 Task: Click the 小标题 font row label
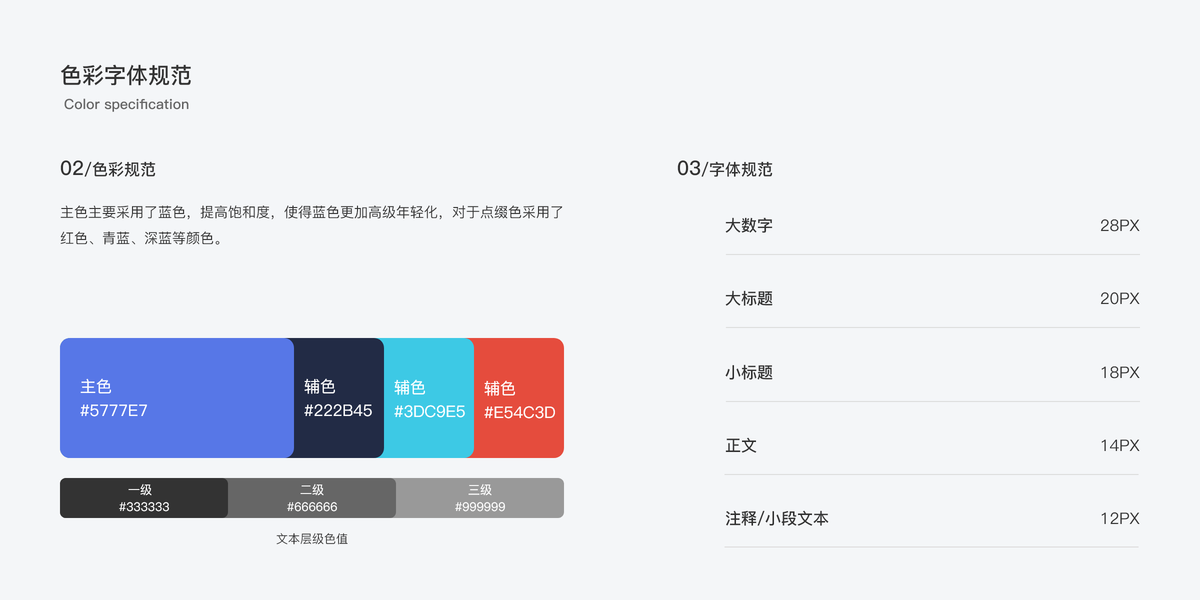(749, 372)
